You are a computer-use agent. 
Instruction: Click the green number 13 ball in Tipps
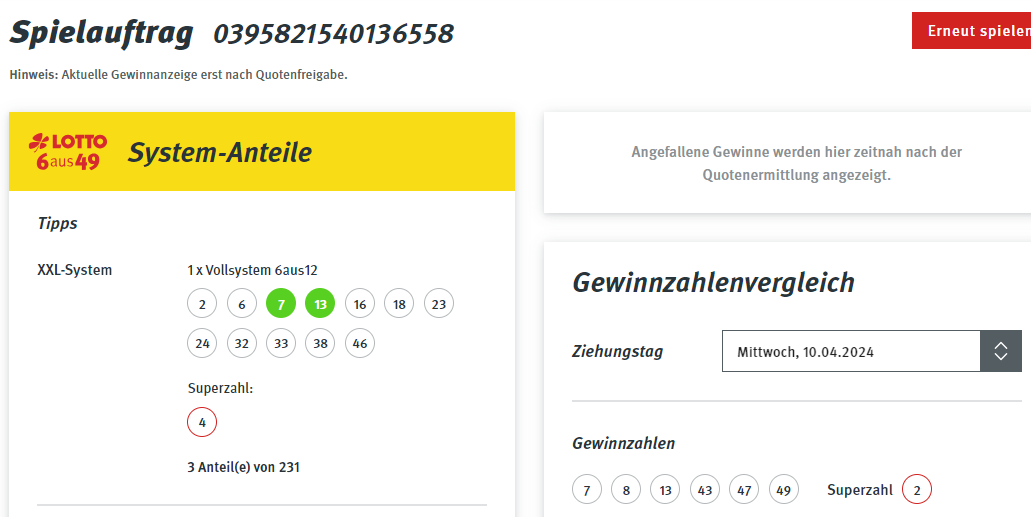tap(320, 304)
